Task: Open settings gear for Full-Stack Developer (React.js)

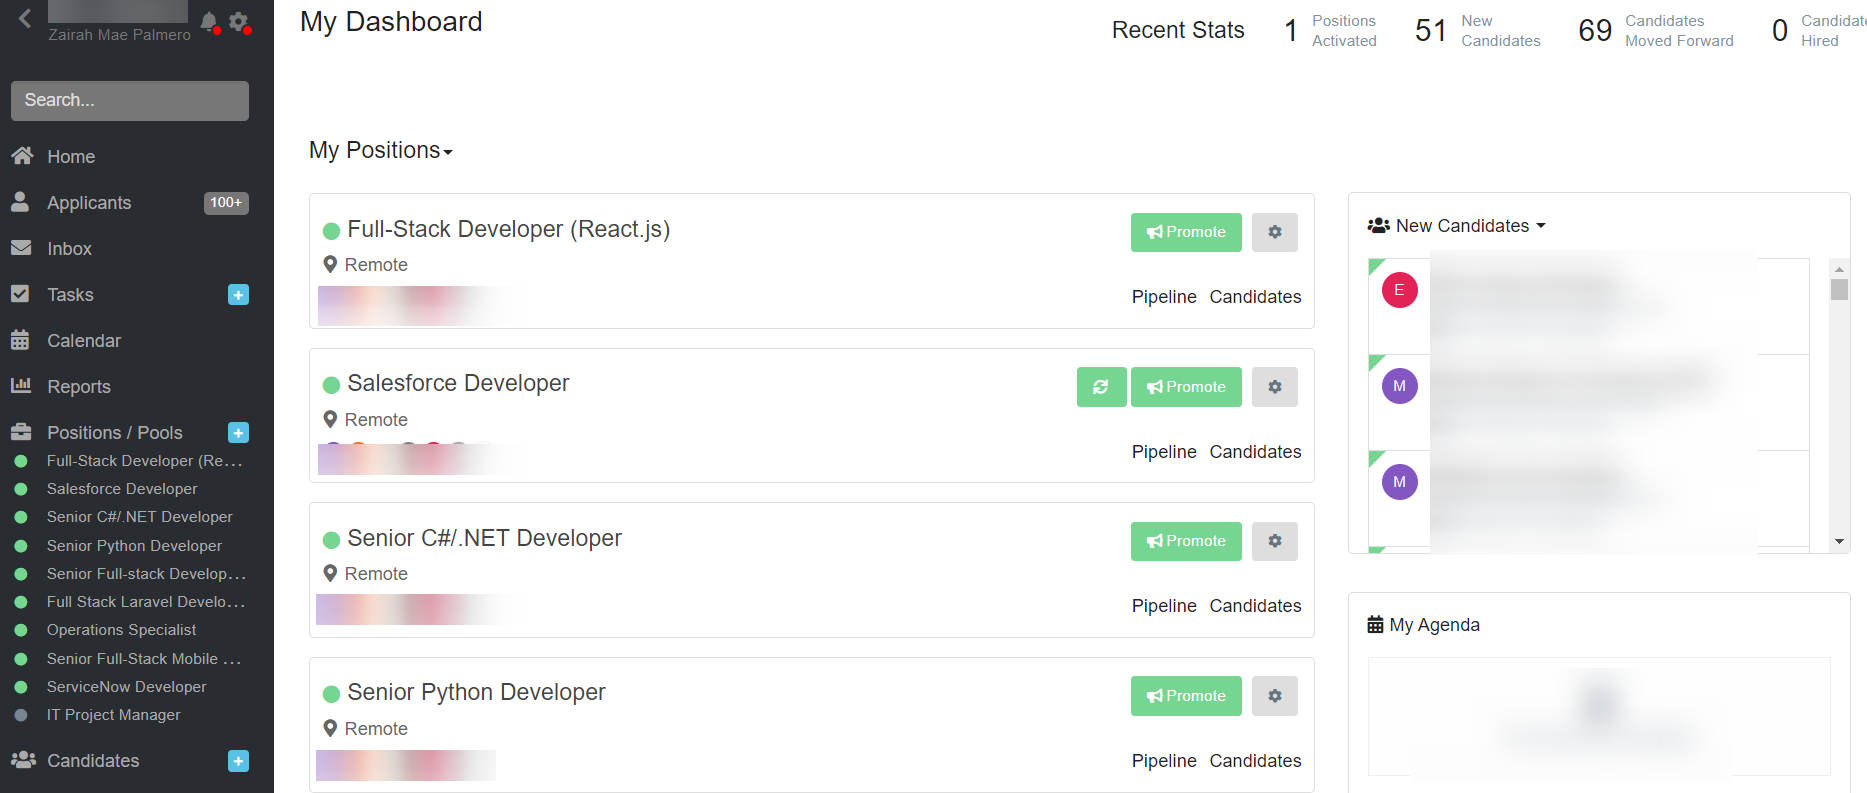Action: 1275,232
